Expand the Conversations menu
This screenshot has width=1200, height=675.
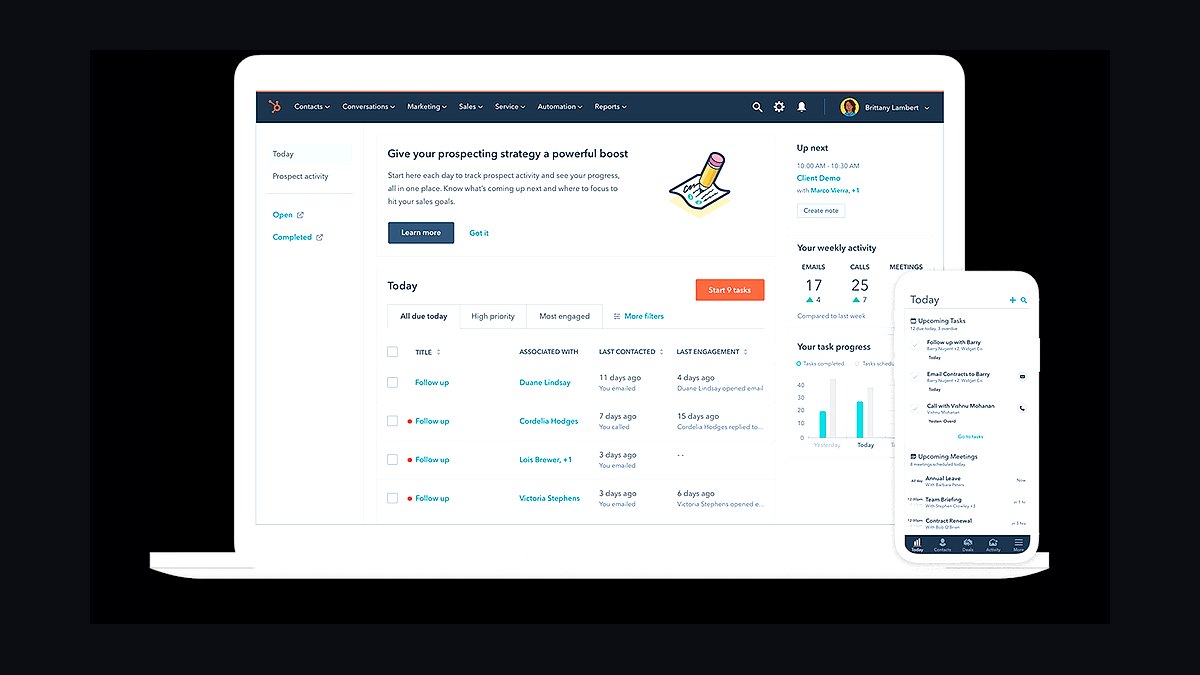click(x=369, y=107)
